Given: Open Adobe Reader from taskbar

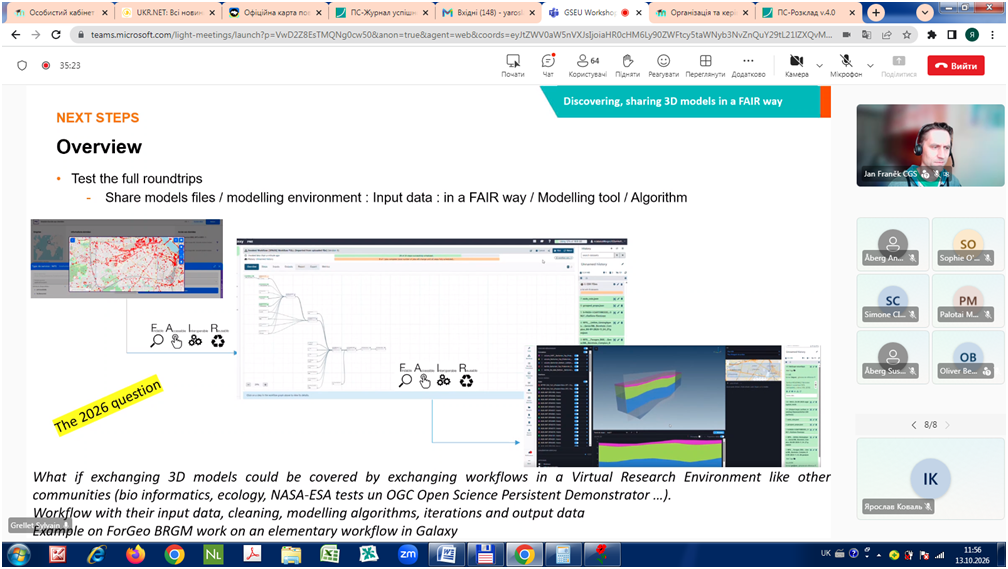Looking at the screenshot, I should (x=252, y=554).
